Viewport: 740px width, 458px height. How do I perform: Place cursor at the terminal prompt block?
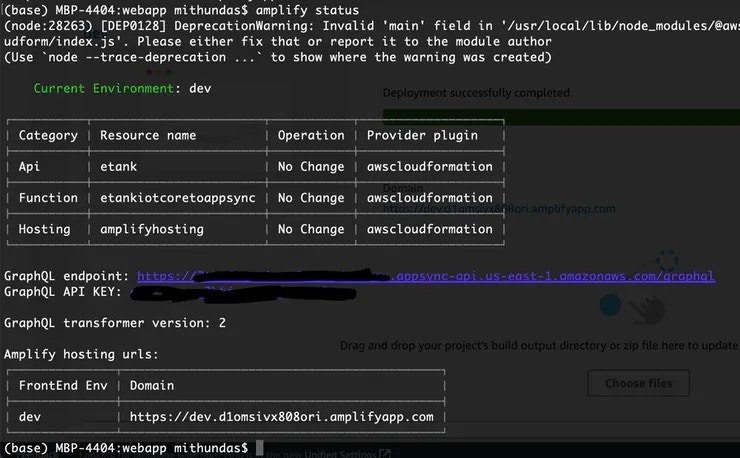click(259, 448)
